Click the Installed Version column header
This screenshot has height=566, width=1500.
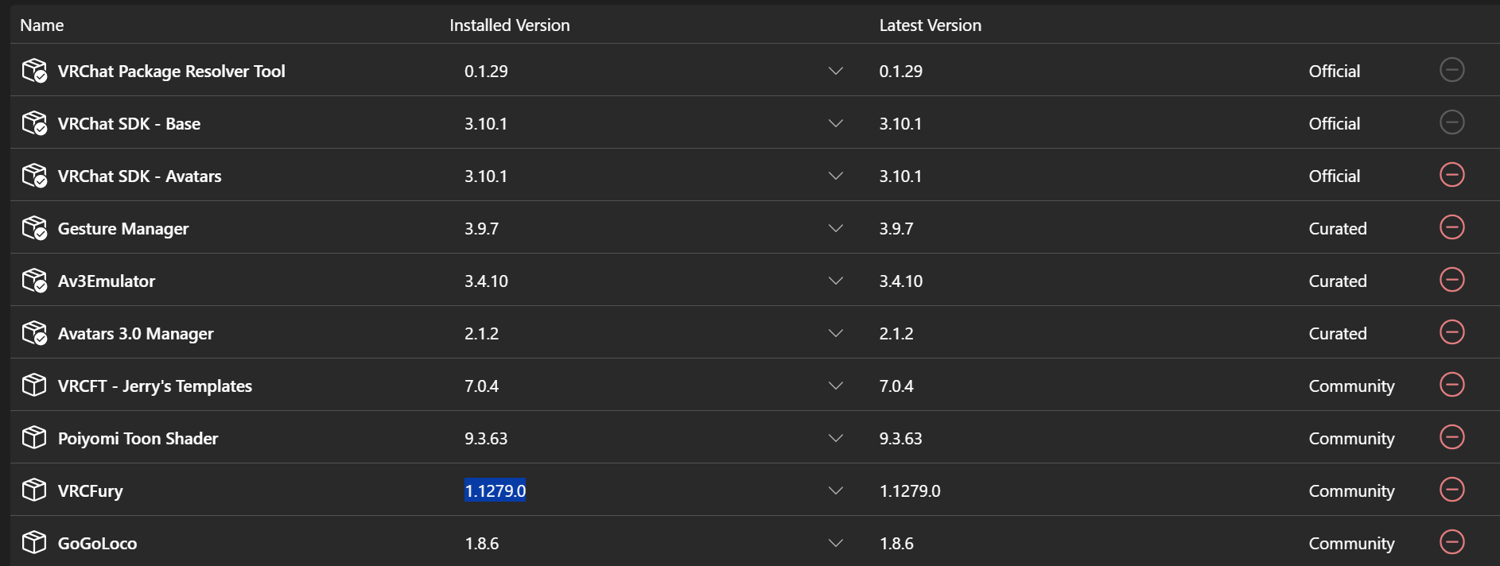pos(509,25)
